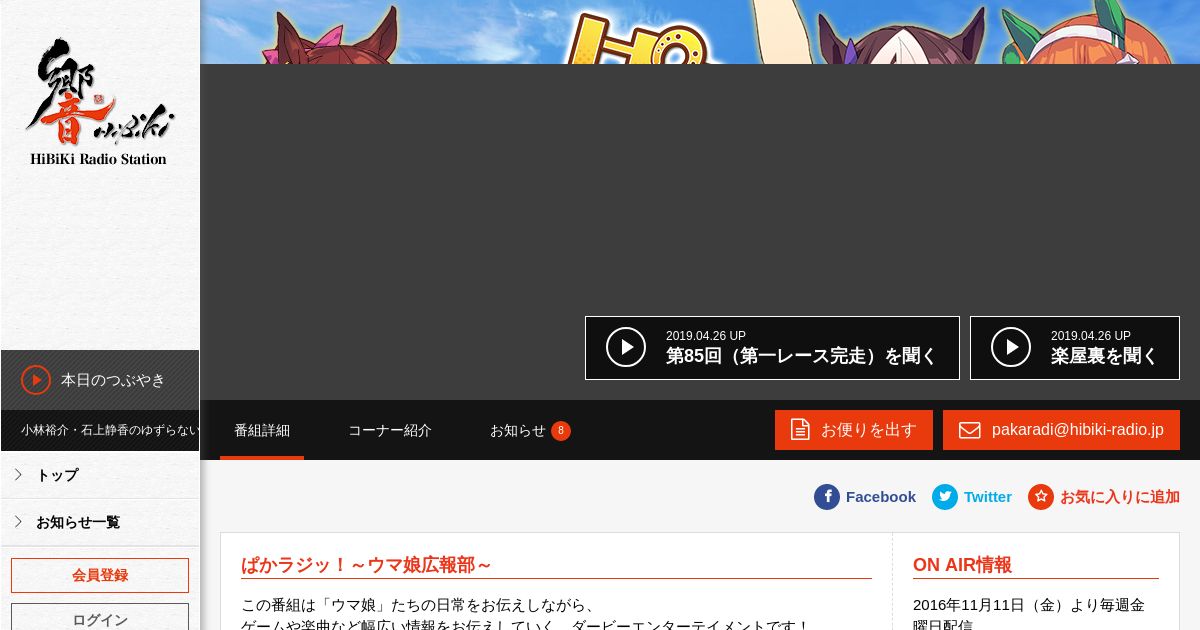Image resolution: width=1200 pixels, height=630 pixels.
Task: Click the ON AIR情報 heading
Action: click(x=962, y=565)
